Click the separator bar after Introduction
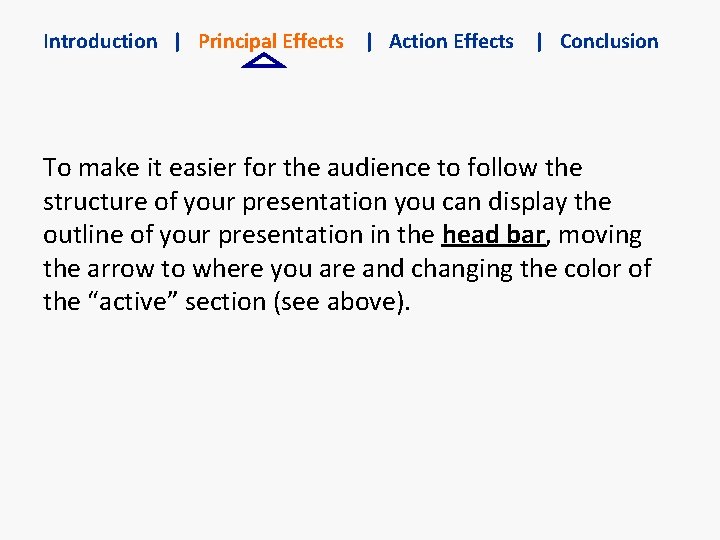This screenshot has height=540, width=720. point(177,42)
